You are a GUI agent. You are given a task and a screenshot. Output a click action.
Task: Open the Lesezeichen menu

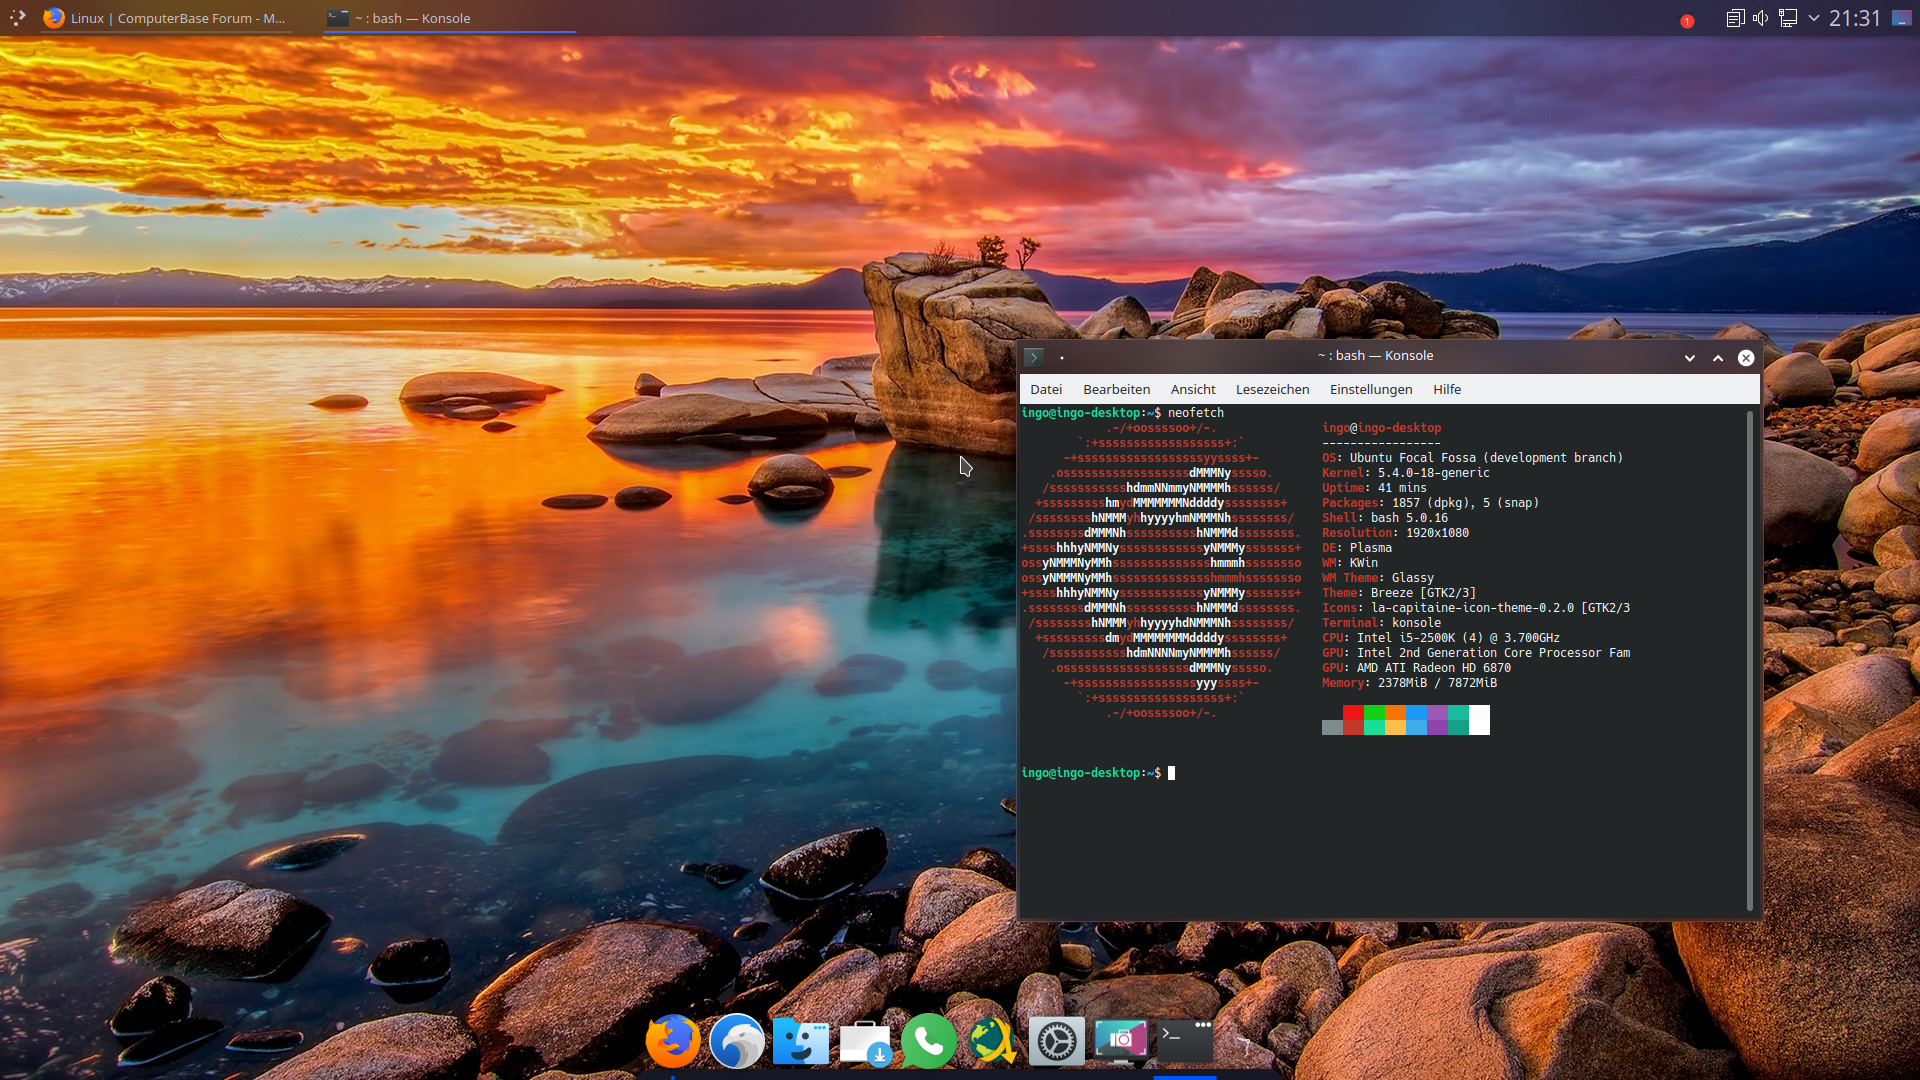1272,389
